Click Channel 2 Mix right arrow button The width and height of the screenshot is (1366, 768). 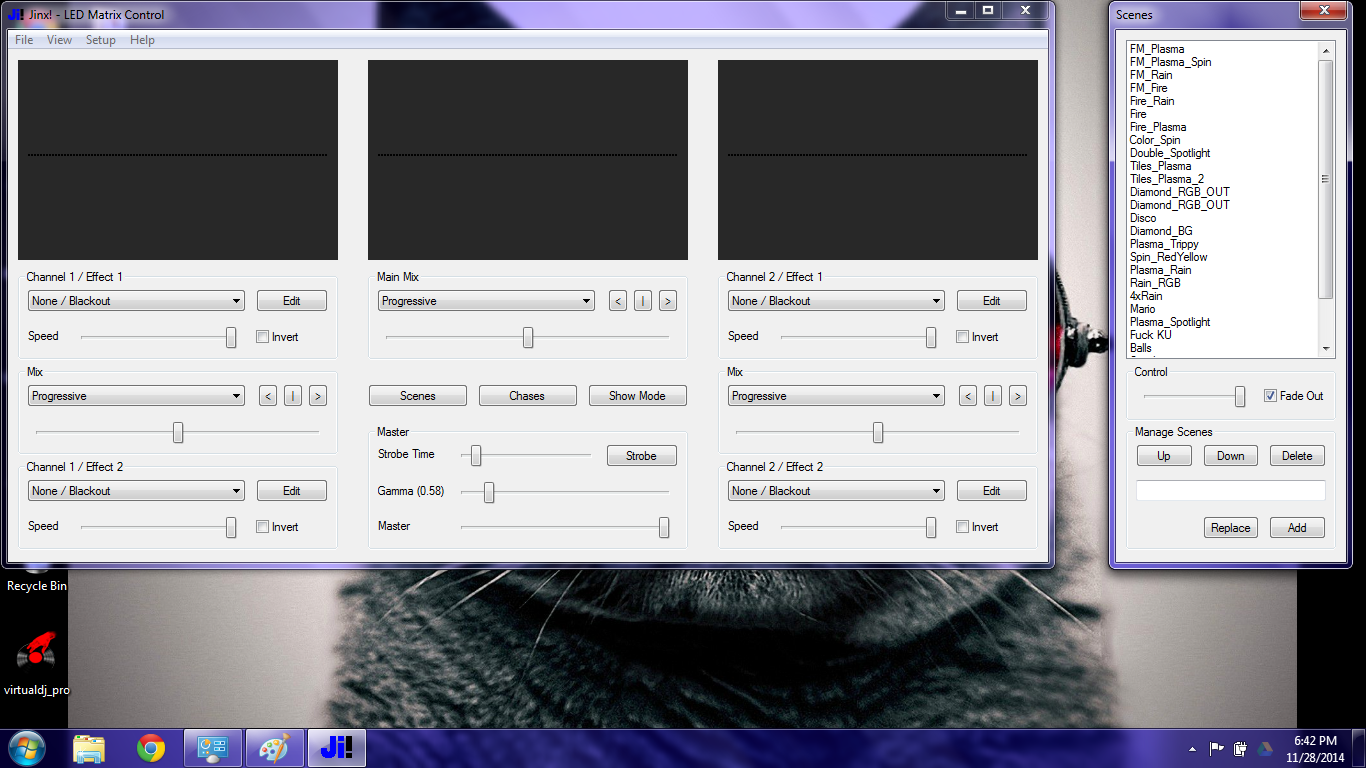tap(1018, 396)
